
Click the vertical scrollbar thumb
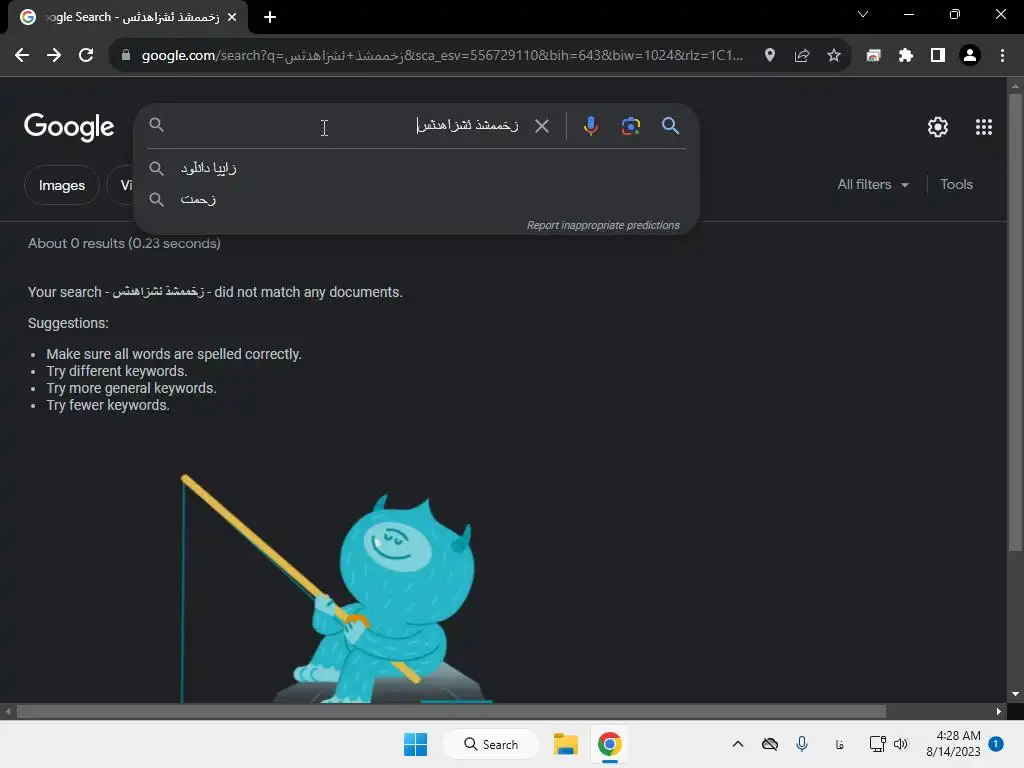tap(1015, 323)
